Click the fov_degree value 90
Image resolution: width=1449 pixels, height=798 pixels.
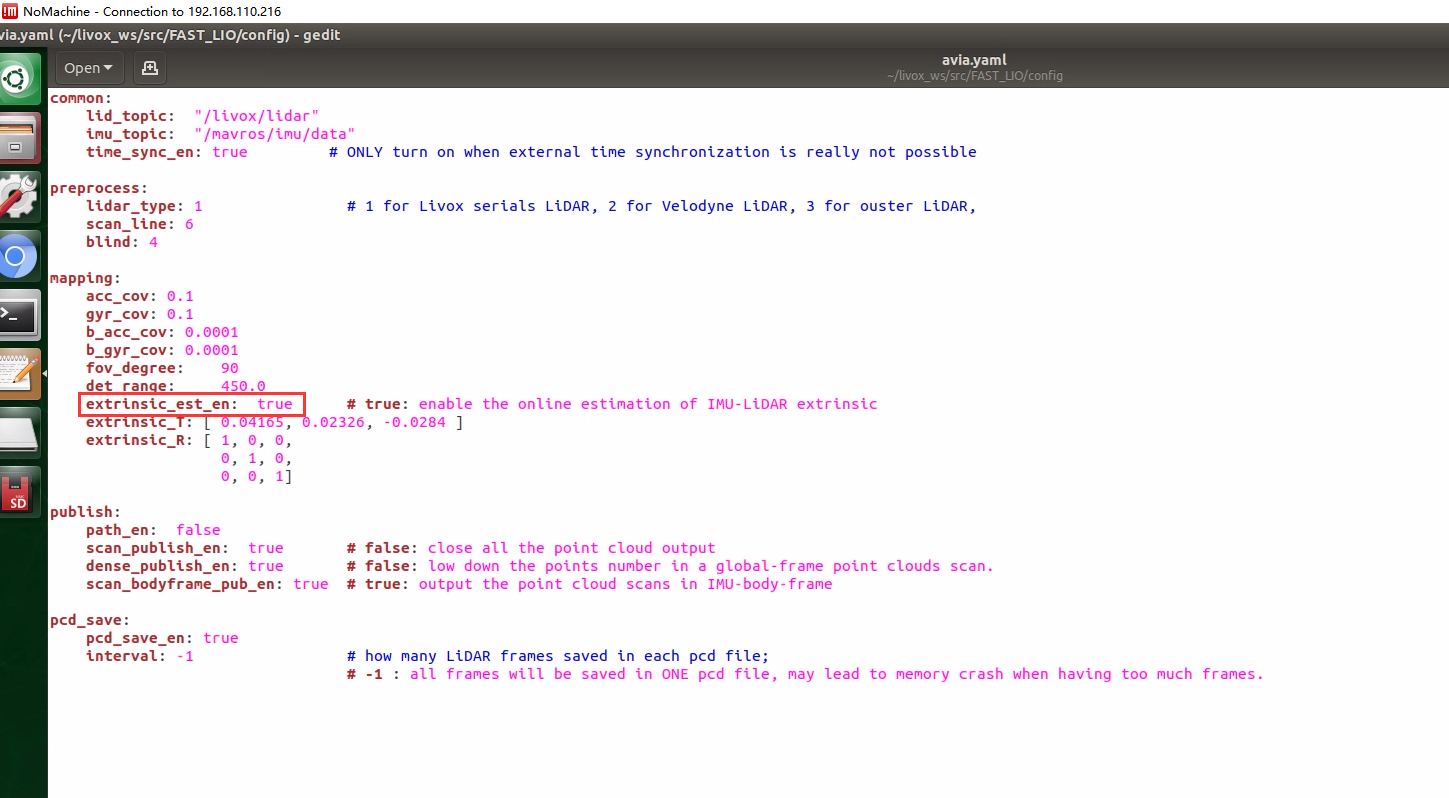click(x=230, y=368)
